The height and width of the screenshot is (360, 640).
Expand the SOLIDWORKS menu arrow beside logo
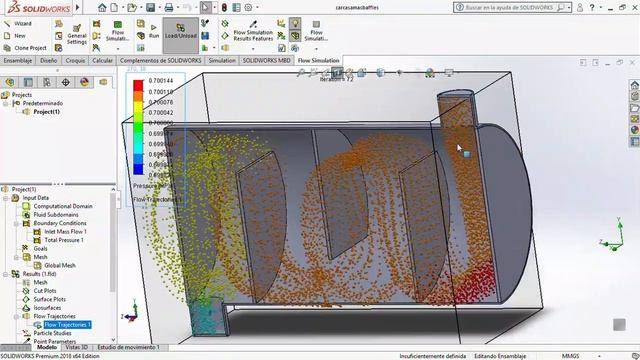click(x=78, y=7)
